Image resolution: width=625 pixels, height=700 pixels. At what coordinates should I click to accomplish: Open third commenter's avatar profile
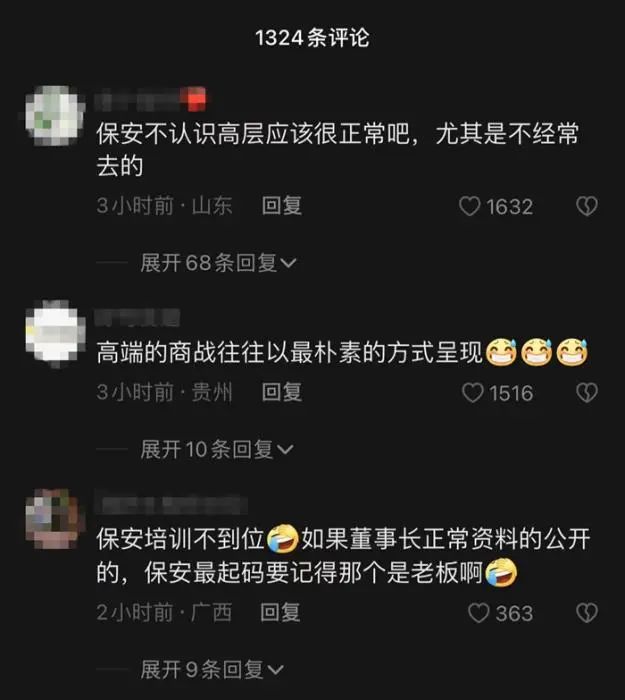click(55, 519)
